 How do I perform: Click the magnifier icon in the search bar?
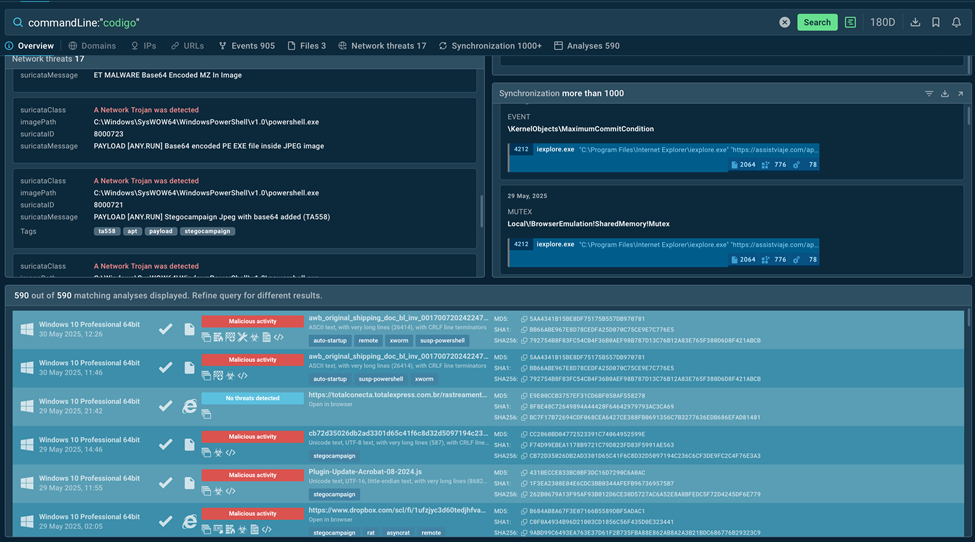point(18,22)
